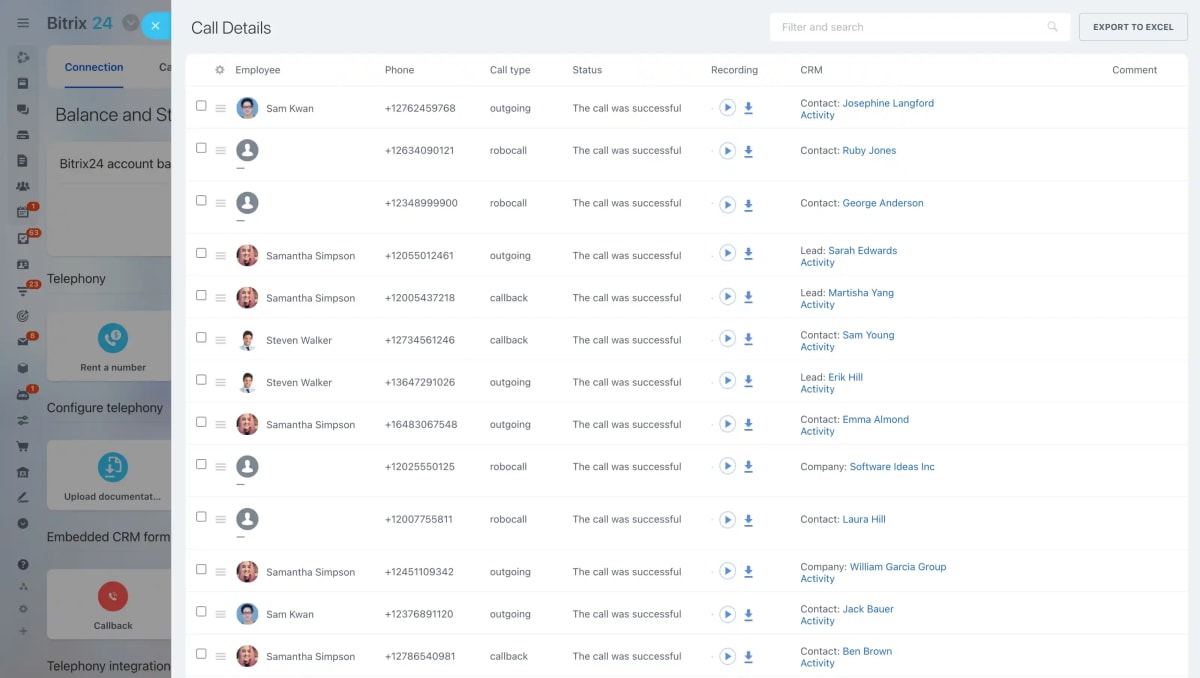Viewport: 1200px width, 678px height.
Task: Play recording for Ben Brown call
Action: pyautogui.click(x=728, y=656)
